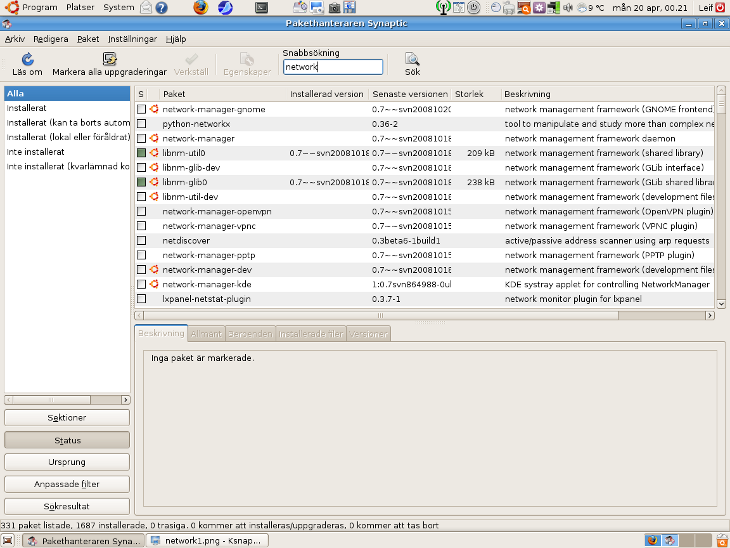Image resolution: width=730 pixels, height=548 pixels.
Task: Open the Redigera menu
Action: 51,39
